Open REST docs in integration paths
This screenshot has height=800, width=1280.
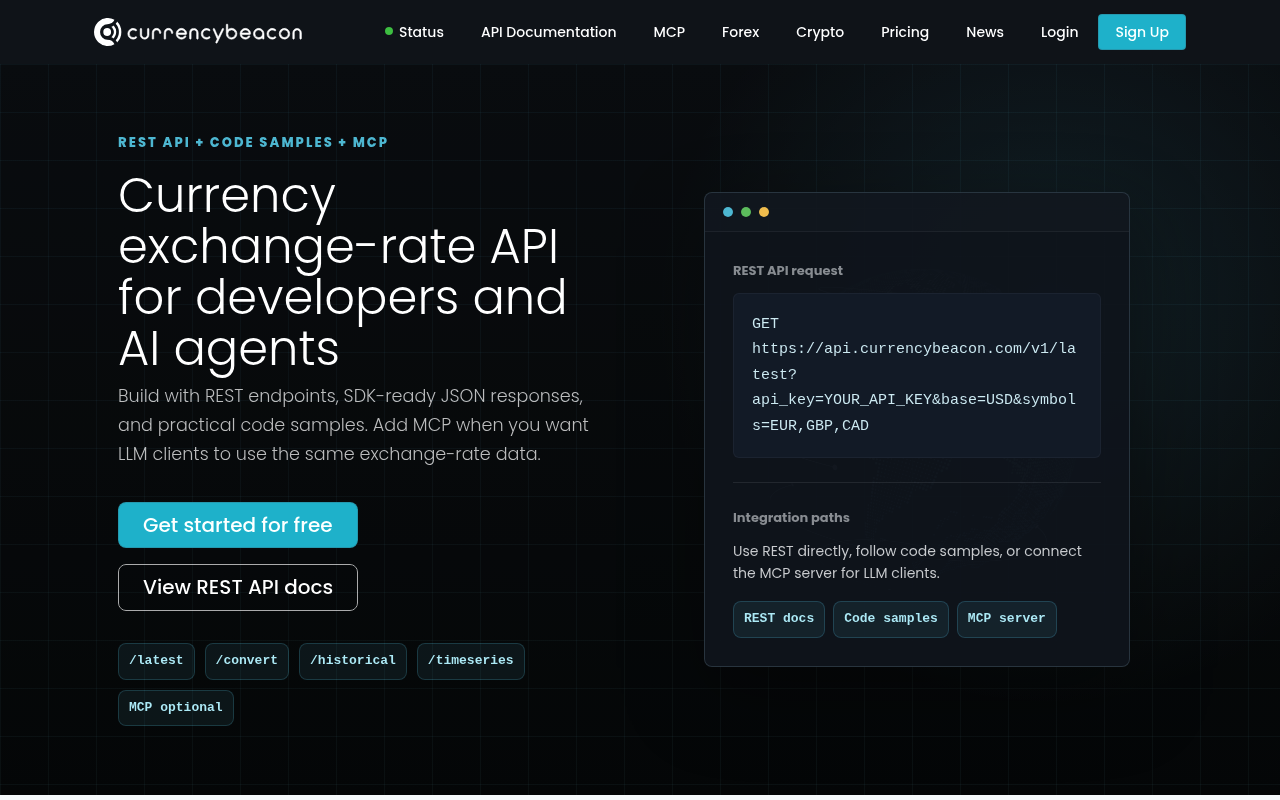[x=779, y=619]
